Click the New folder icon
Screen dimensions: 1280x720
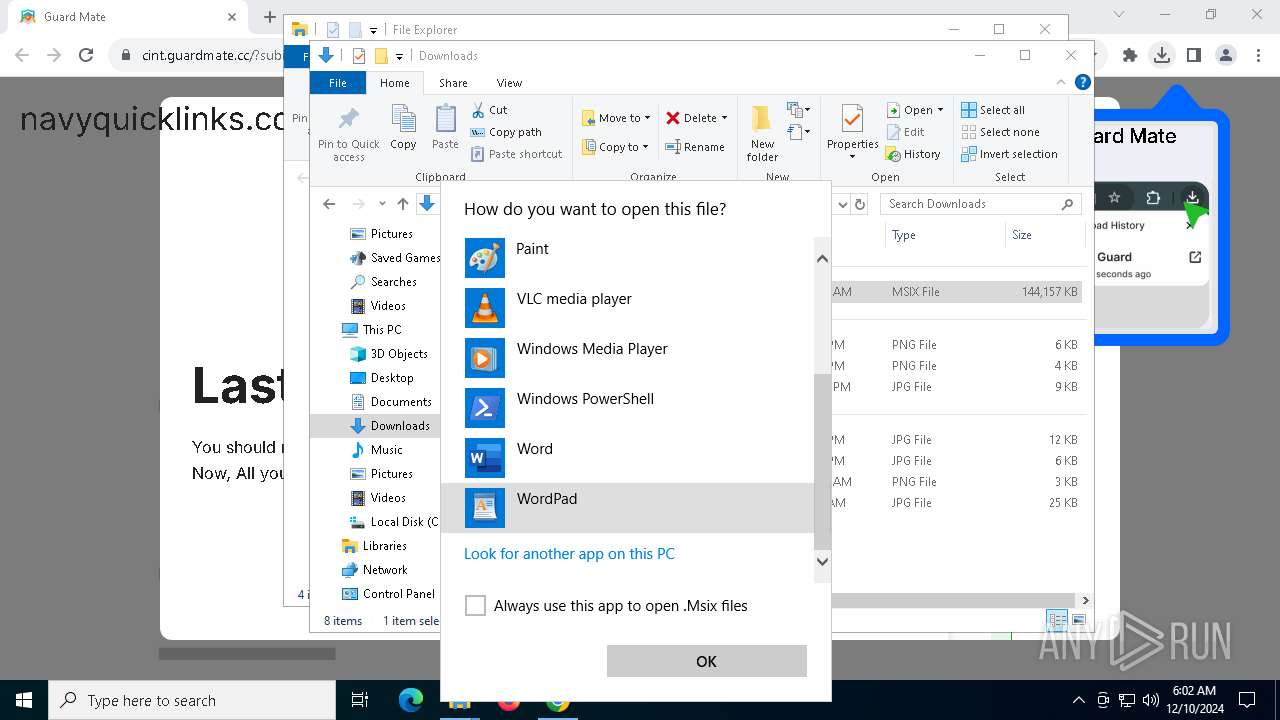(762, 132)
